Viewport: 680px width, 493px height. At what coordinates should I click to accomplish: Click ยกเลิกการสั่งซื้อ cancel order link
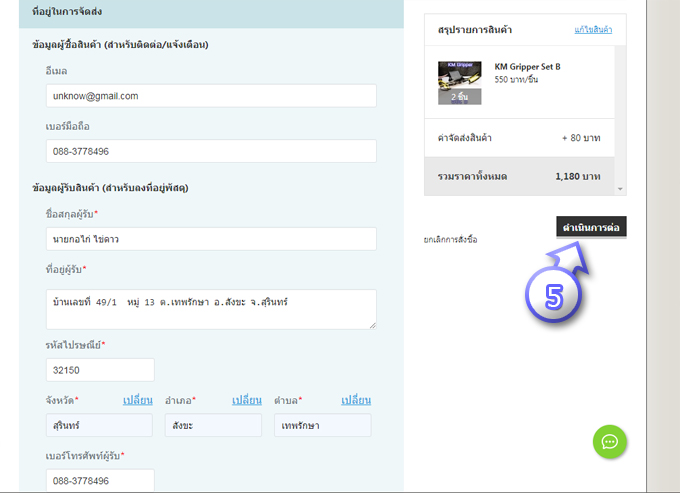pyautogui.click(x=451, y=239)
